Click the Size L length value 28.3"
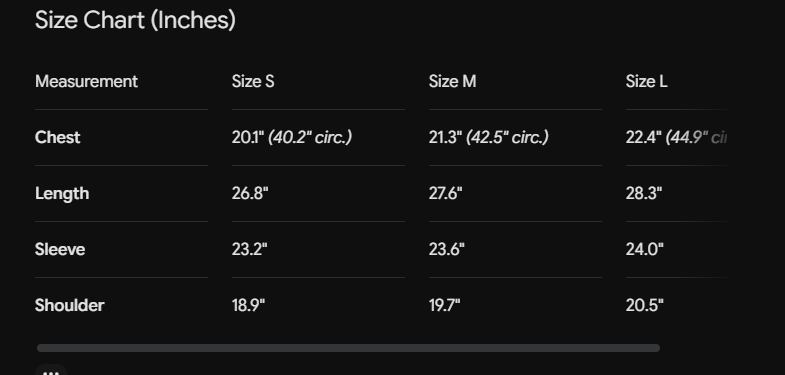This screenshot has width=785, height=375. coord(644,193)
